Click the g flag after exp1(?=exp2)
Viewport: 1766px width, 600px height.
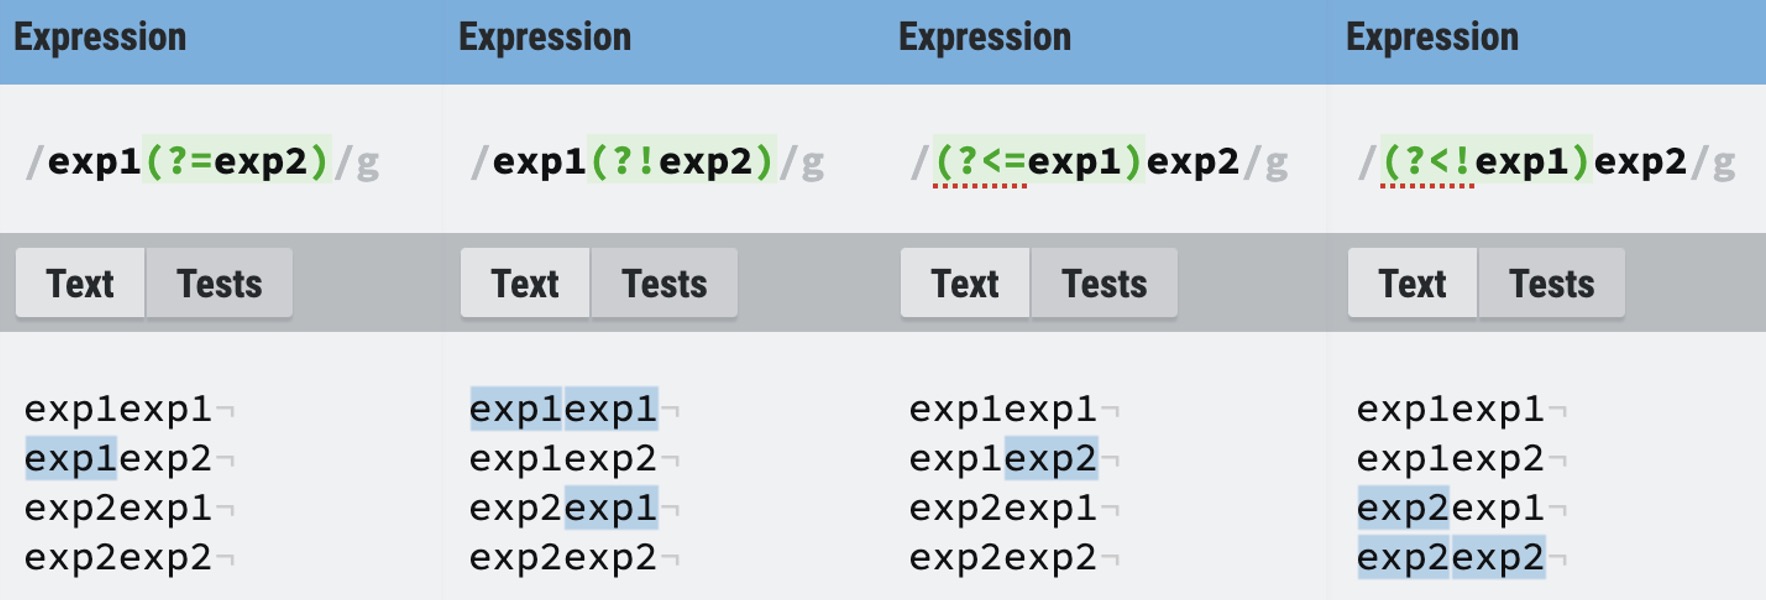click(x=368, y=163)
